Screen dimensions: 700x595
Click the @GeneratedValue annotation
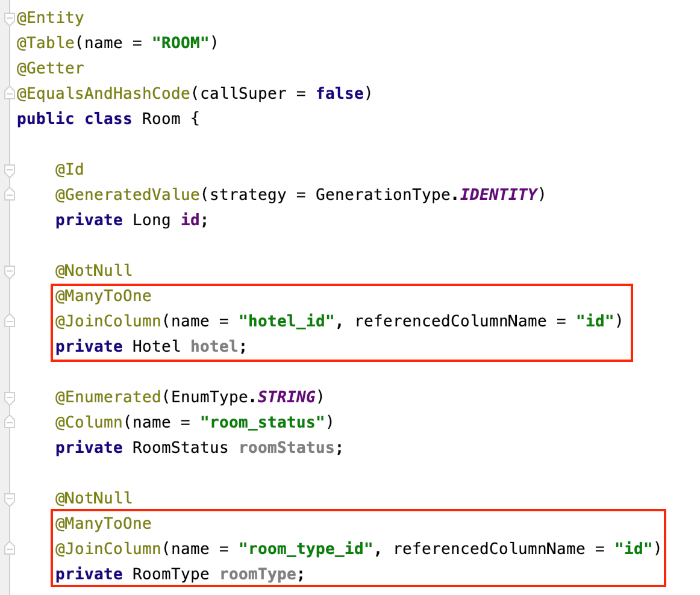(128, 195)
